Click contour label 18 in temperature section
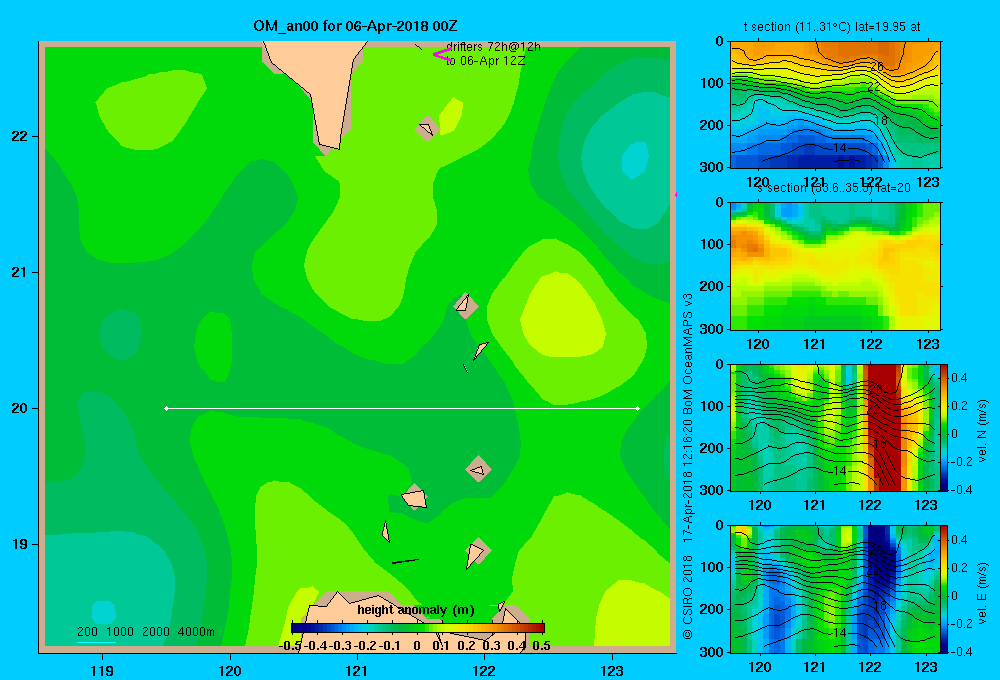 click(881, 121)
